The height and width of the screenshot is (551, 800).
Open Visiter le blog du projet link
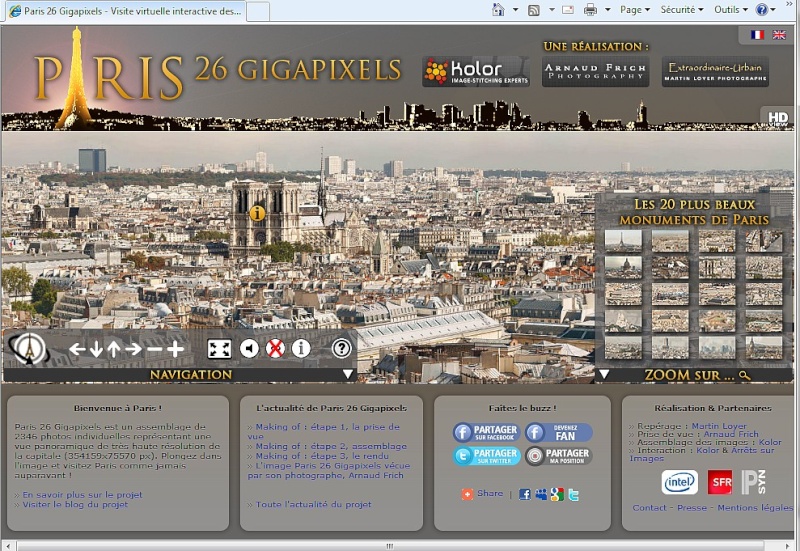(75, 505)
